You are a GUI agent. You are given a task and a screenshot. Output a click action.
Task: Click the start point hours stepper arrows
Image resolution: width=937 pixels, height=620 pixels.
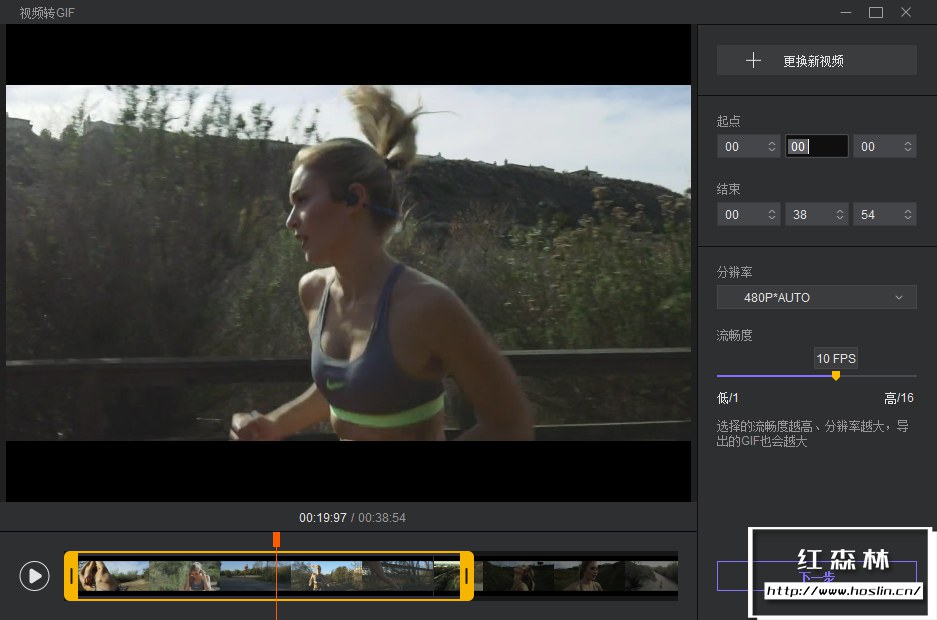tap(771, 146)
